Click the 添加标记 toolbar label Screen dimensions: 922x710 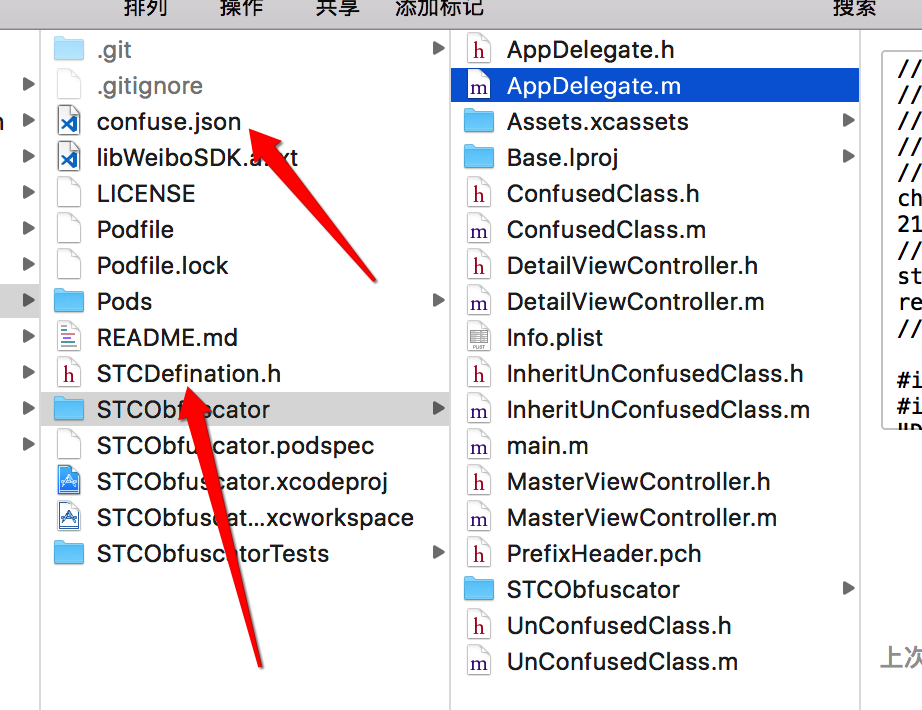tap(439, 8)
